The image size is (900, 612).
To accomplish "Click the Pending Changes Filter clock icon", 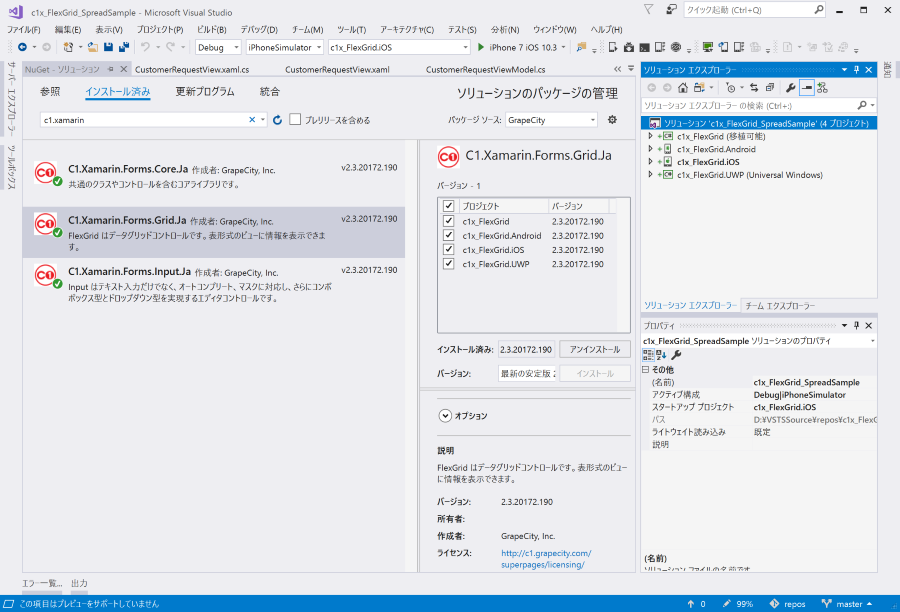I will (x=730, y=88).
